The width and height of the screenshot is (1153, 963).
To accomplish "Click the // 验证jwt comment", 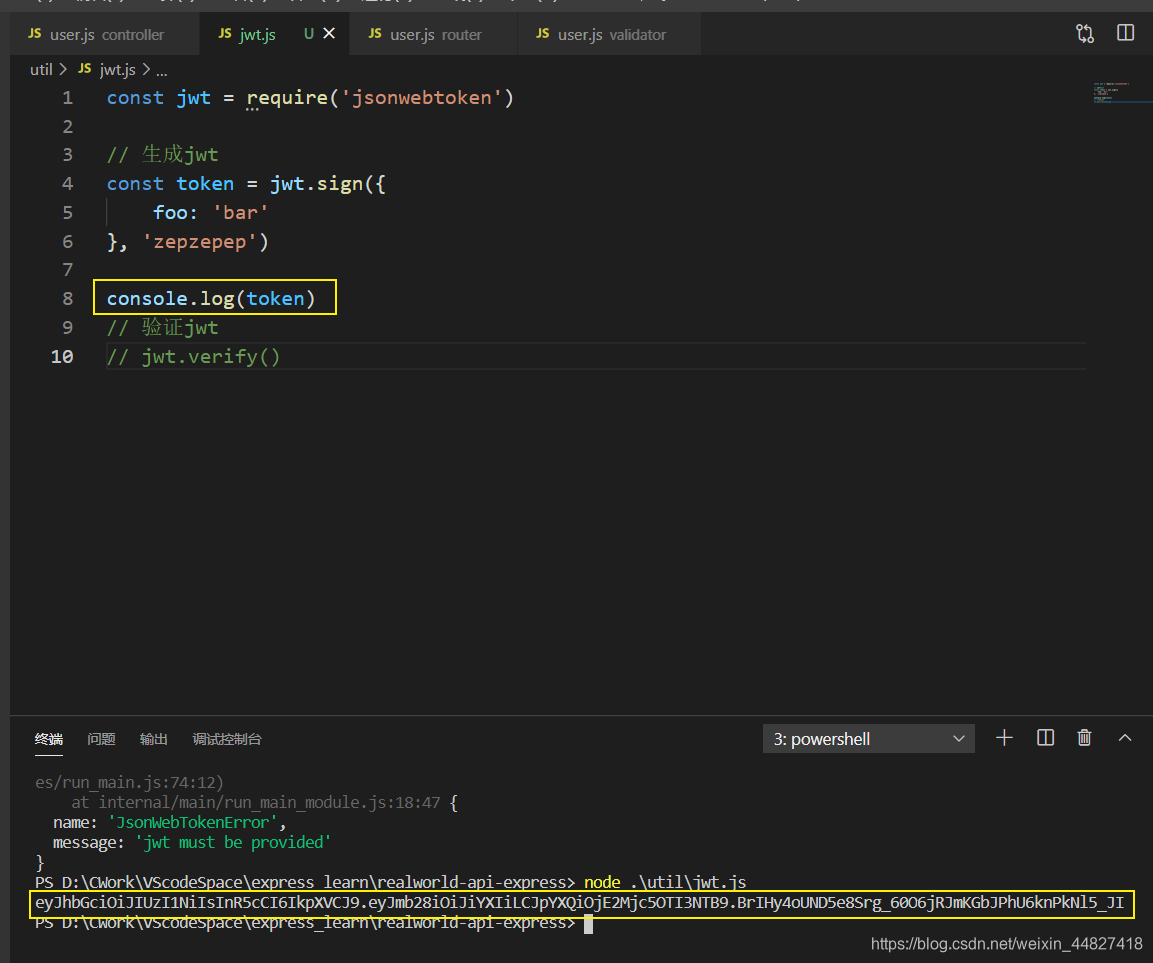I will point(163,328).
